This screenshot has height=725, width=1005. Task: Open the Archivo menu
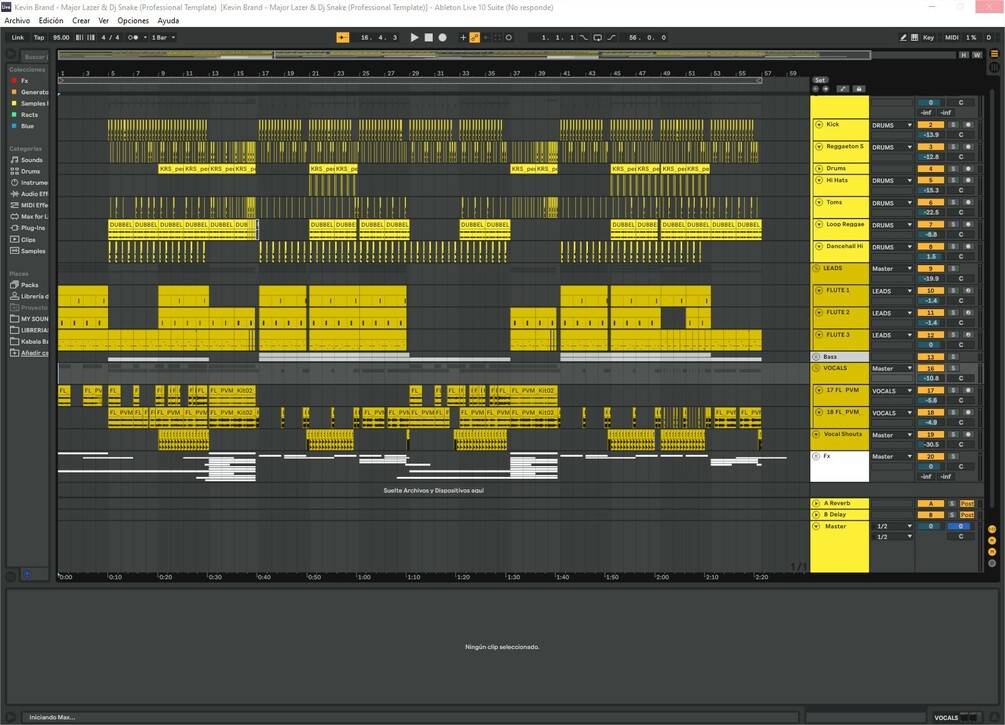tap(17, 21)
